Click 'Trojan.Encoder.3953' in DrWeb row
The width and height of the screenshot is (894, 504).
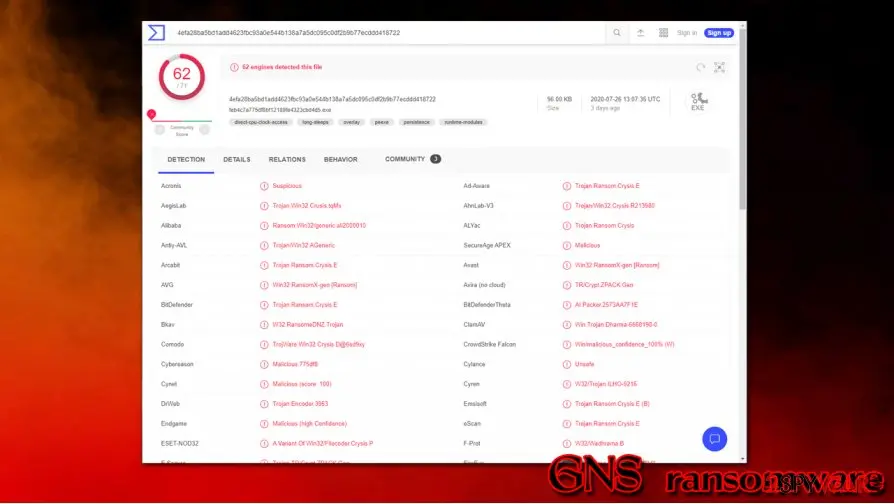[300, 404]
